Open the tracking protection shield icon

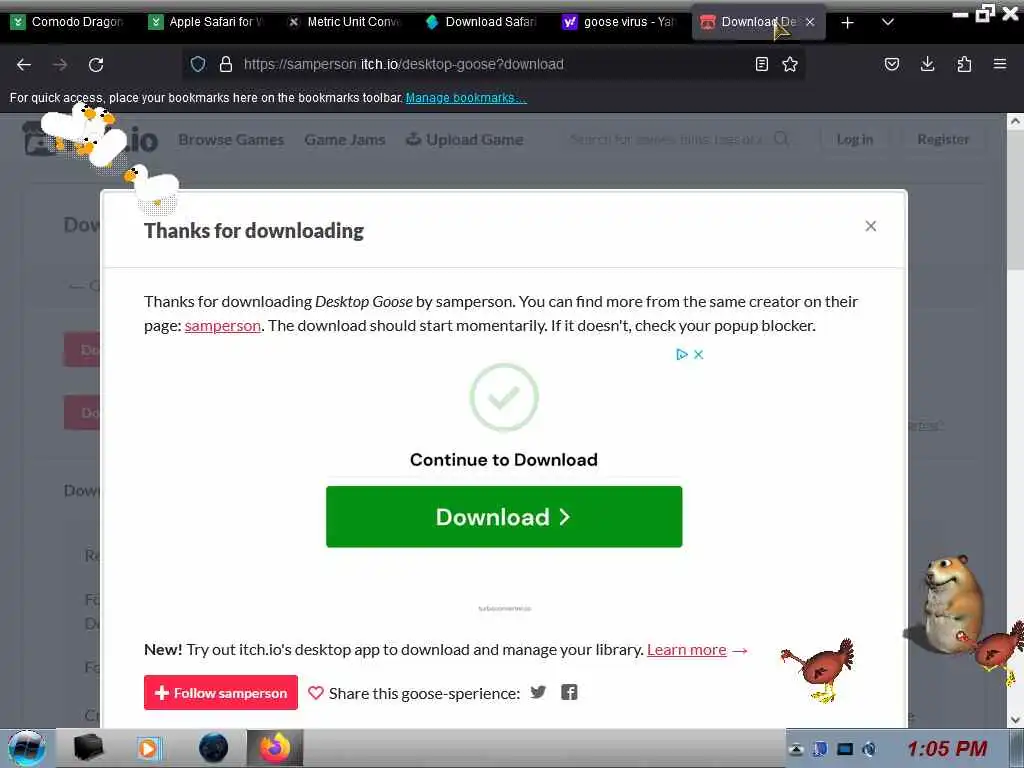(198, 64)
